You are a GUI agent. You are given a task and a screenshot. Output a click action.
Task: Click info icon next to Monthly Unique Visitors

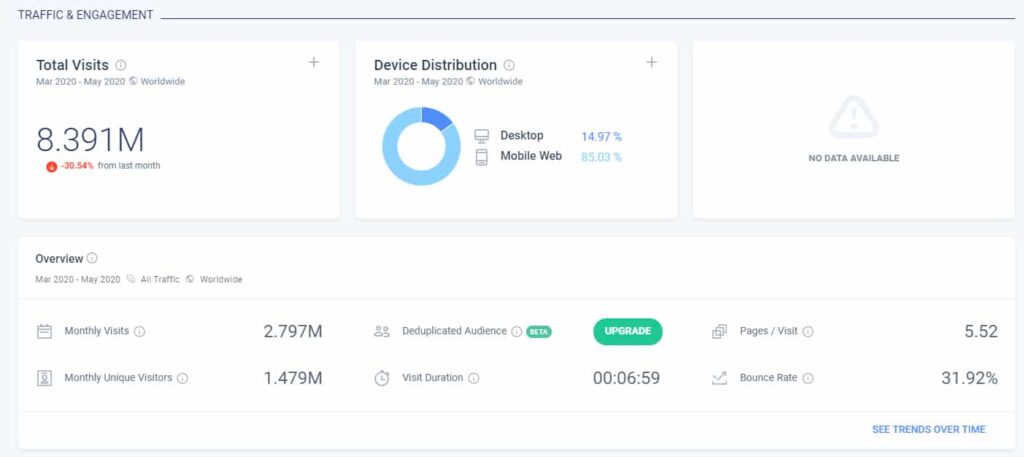pyautogui.click(x=183, y=378)
